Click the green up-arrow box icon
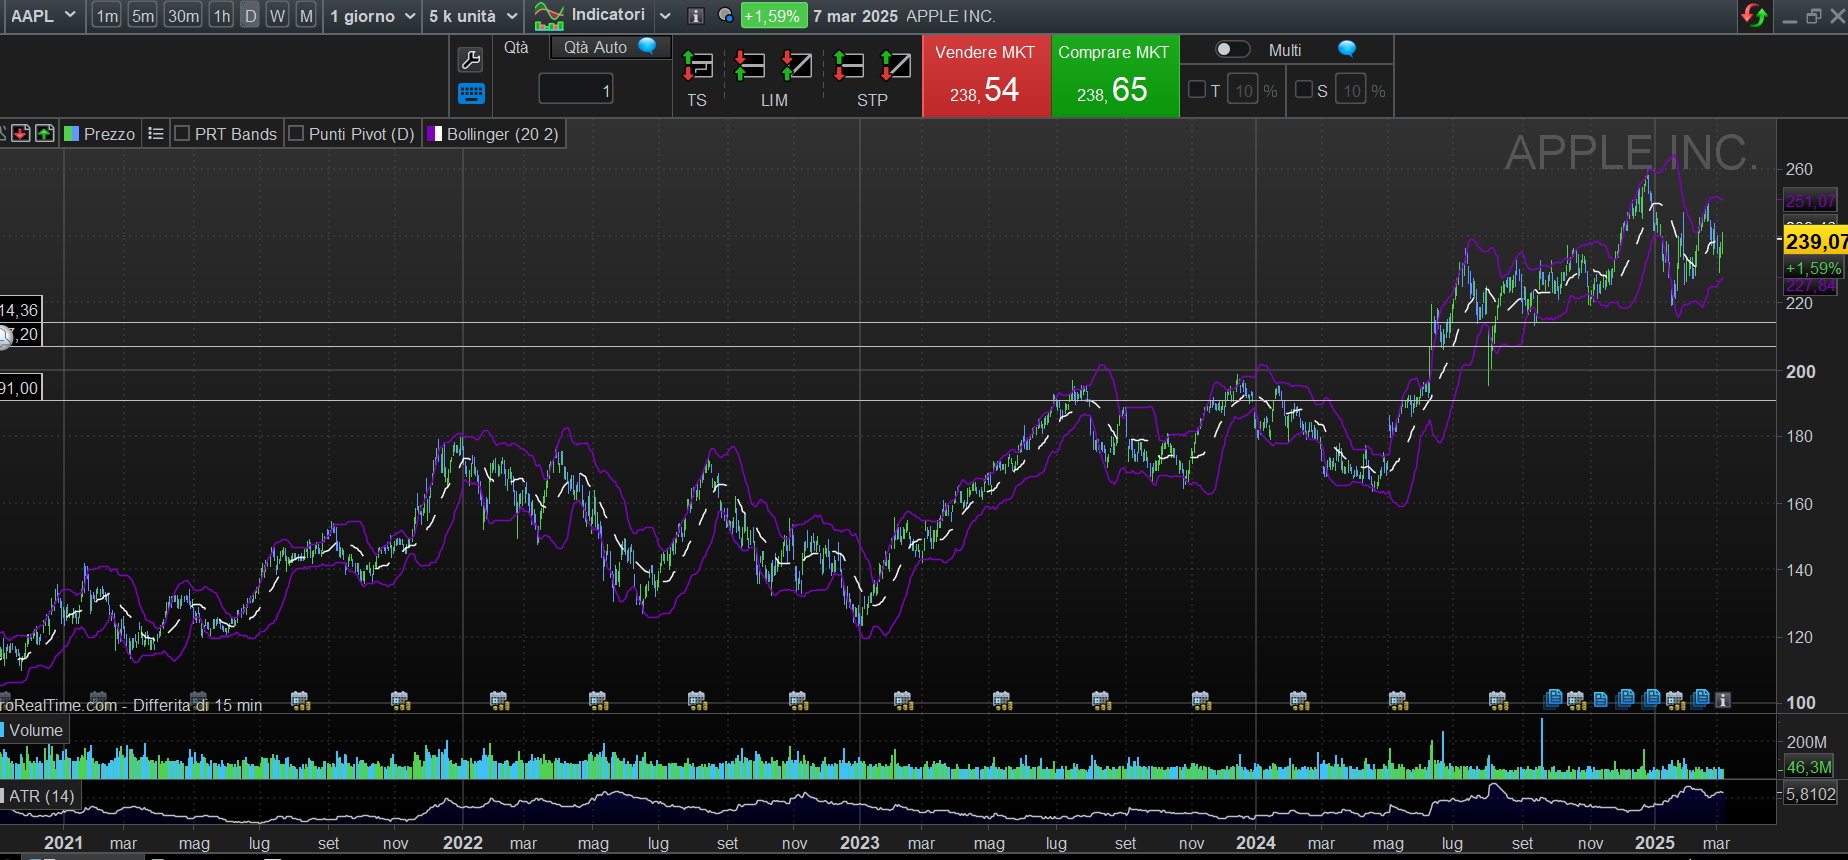 pyautogui.click(x=45, y=134)
